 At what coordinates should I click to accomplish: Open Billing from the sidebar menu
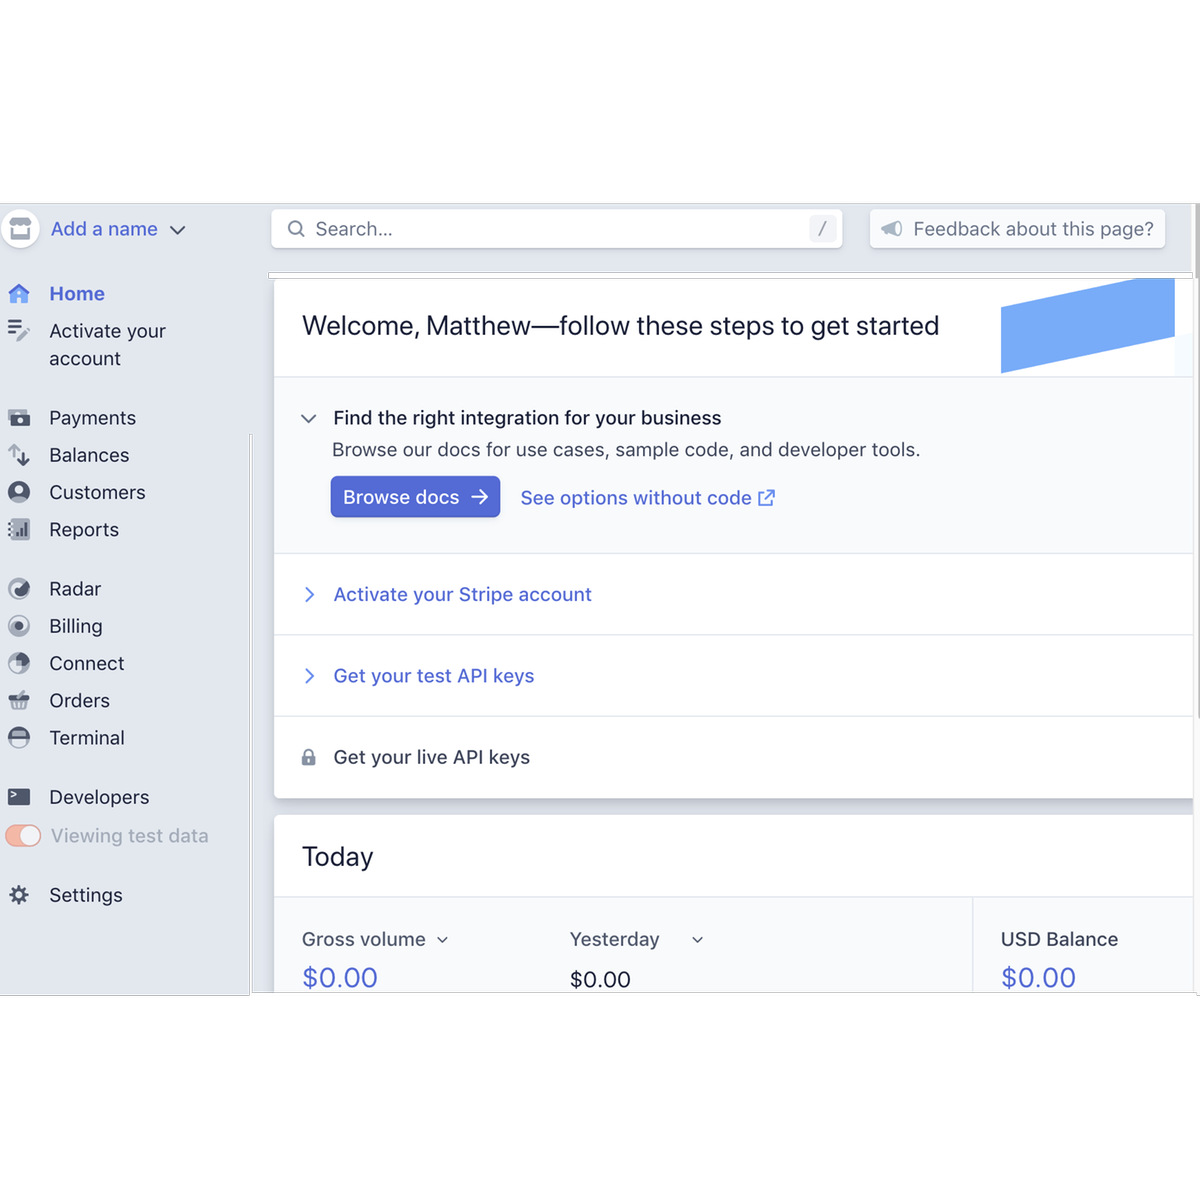pos(76,626)
